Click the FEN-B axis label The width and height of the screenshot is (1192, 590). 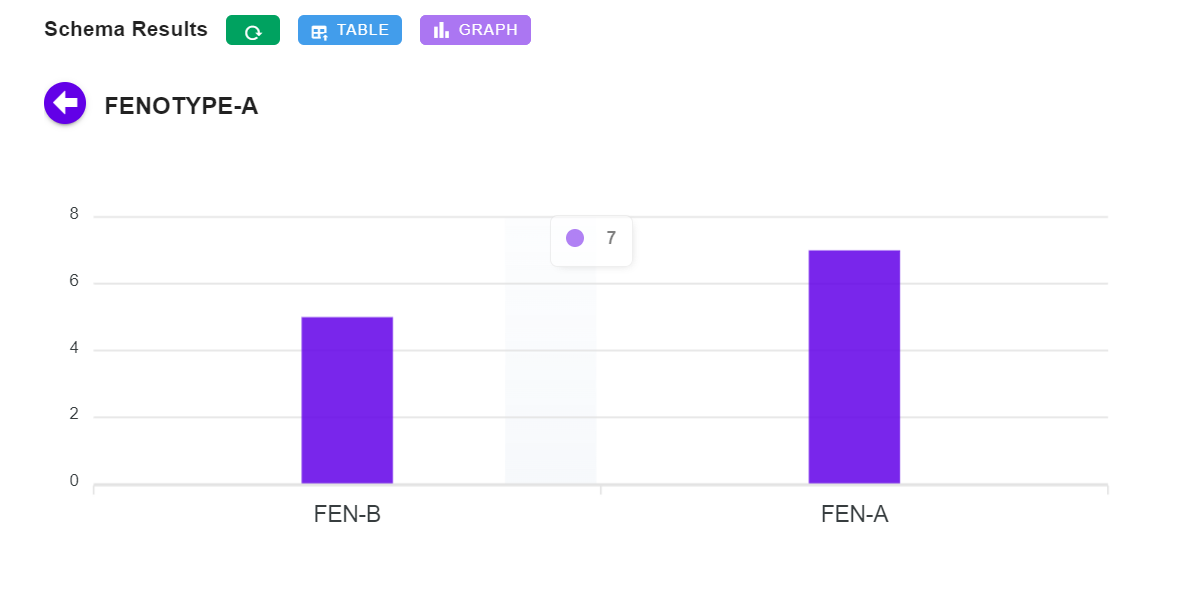347,515
